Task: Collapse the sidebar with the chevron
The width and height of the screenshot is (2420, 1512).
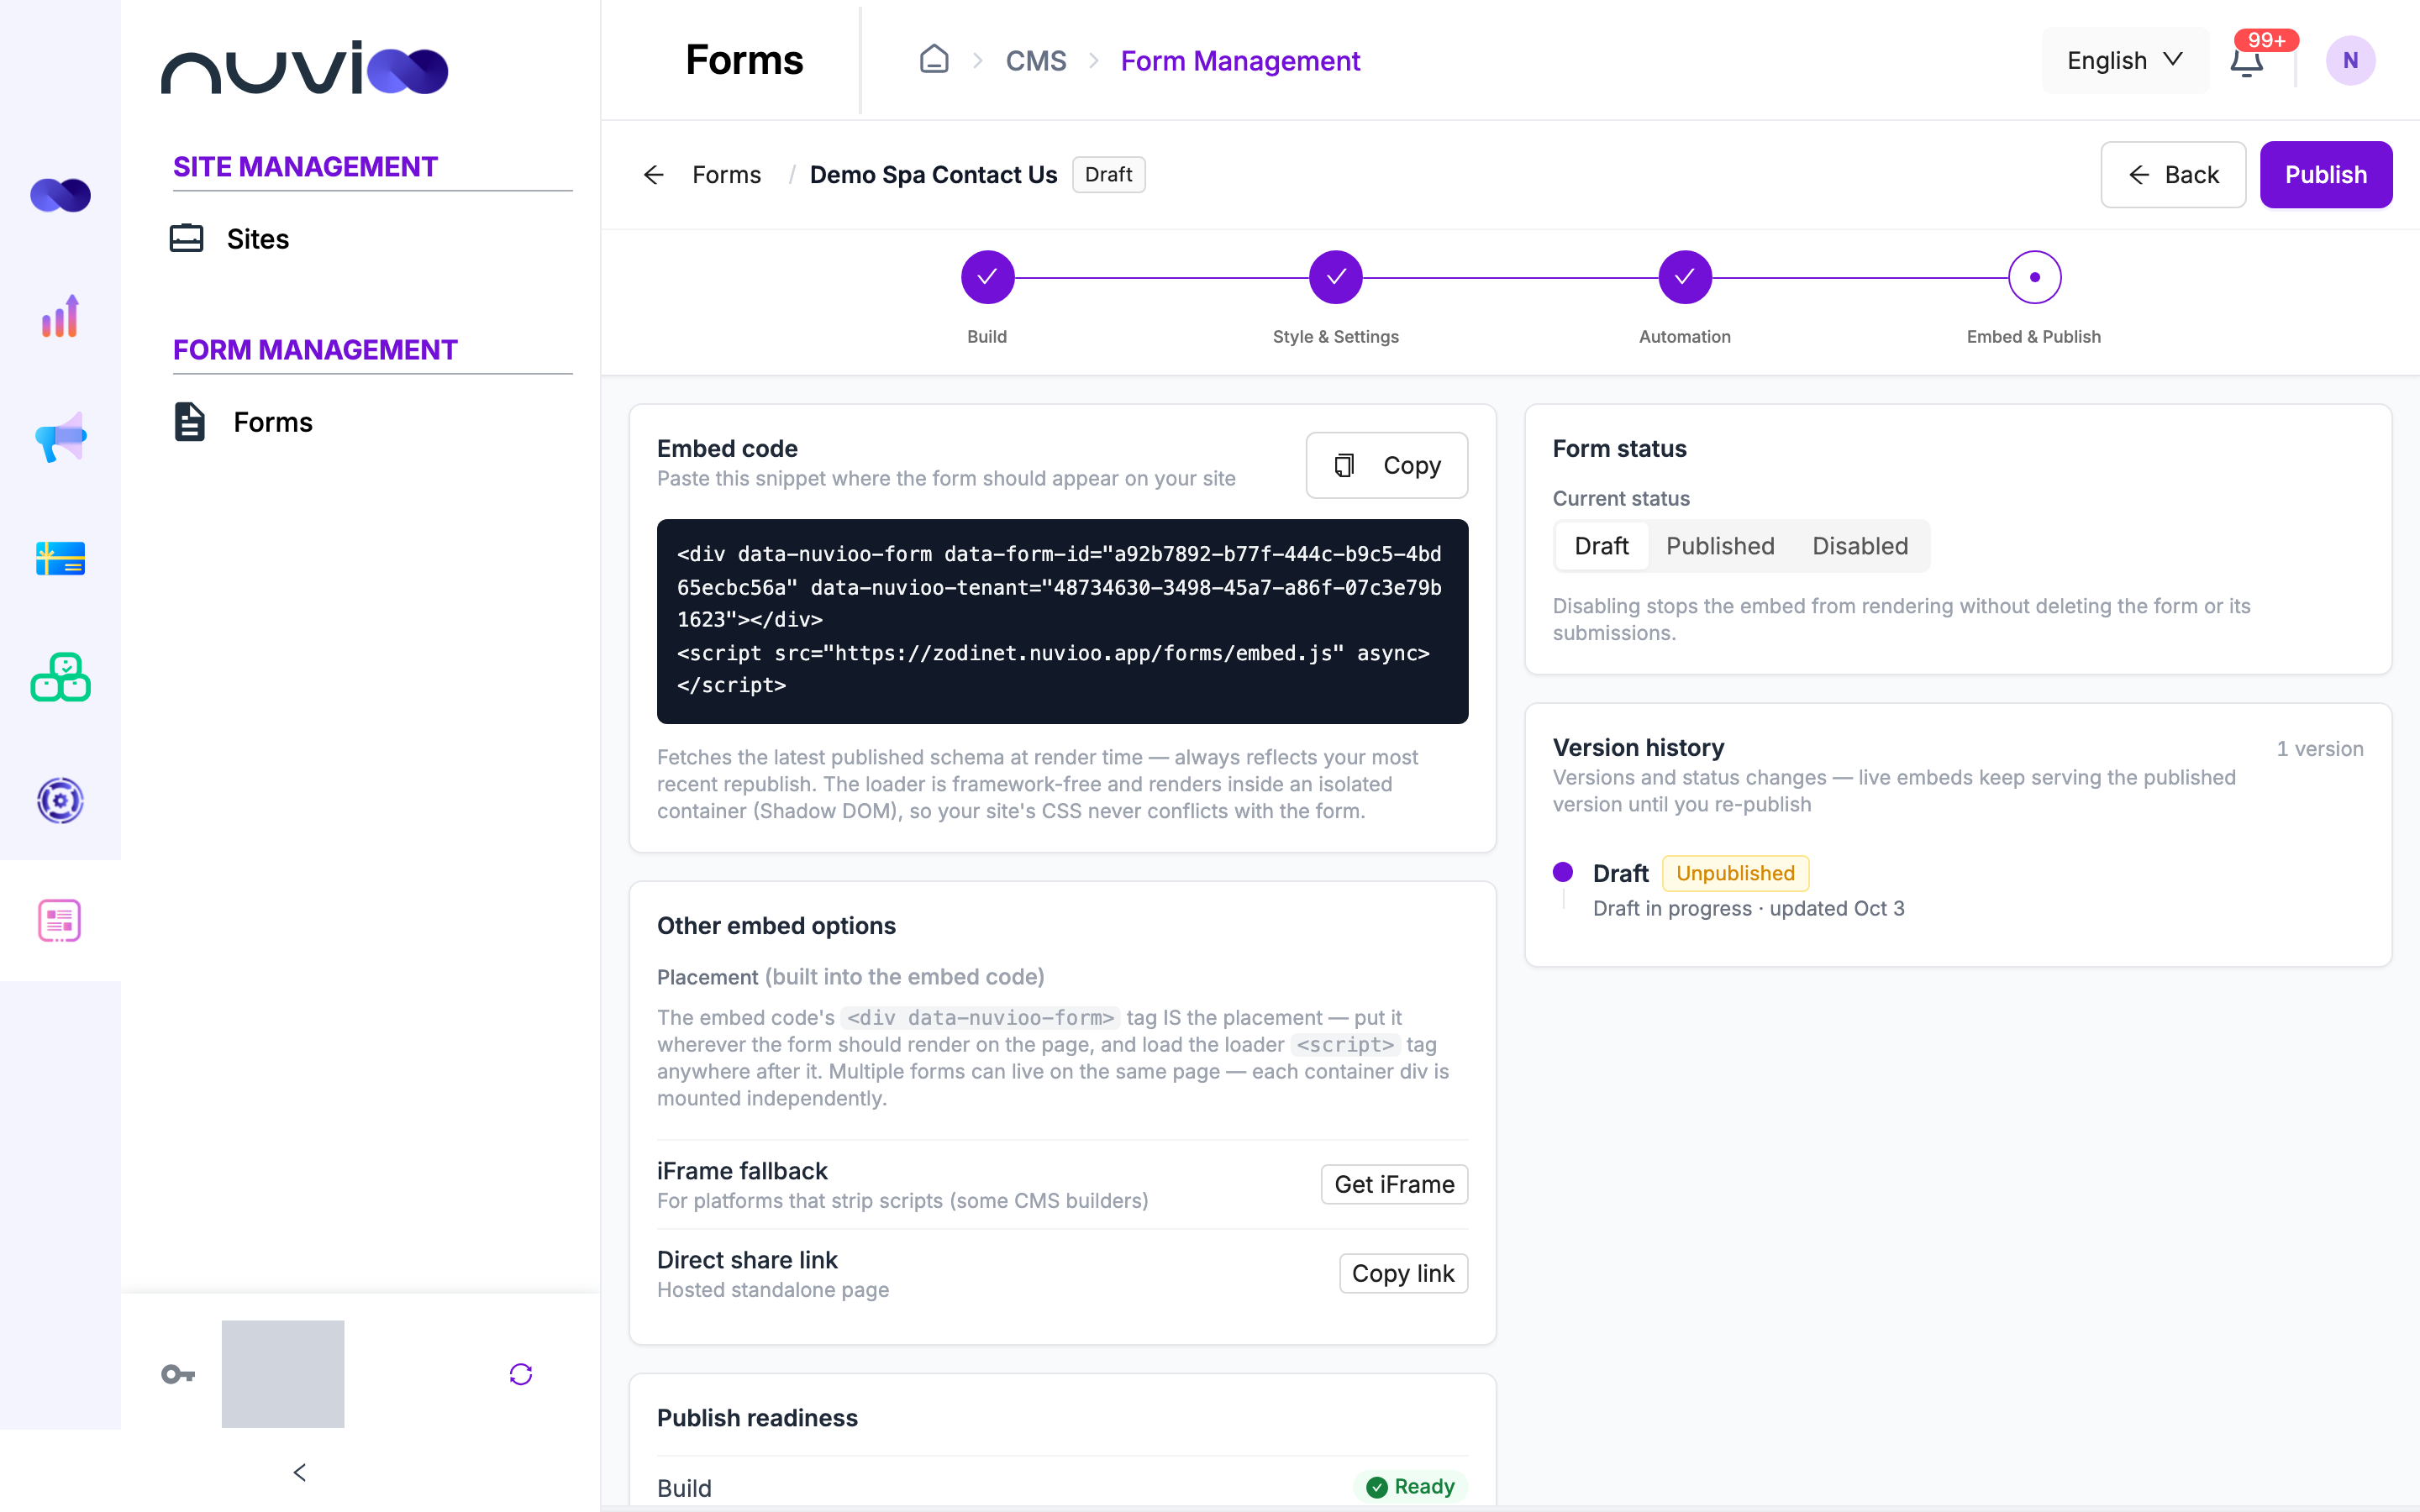Action: pyautogui.click(x=299, y=1472)
